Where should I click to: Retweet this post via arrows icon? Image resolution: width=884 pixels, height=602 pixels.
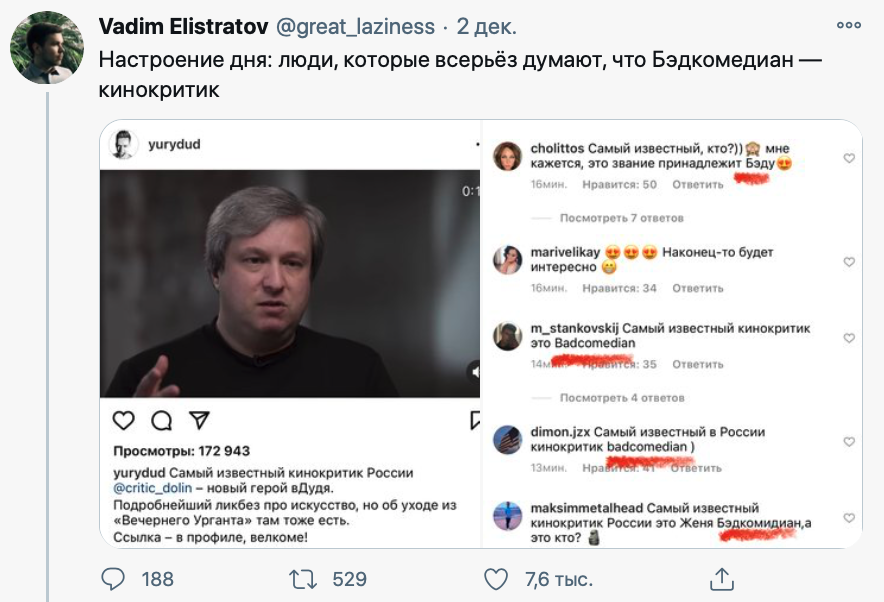coord(301,578)
